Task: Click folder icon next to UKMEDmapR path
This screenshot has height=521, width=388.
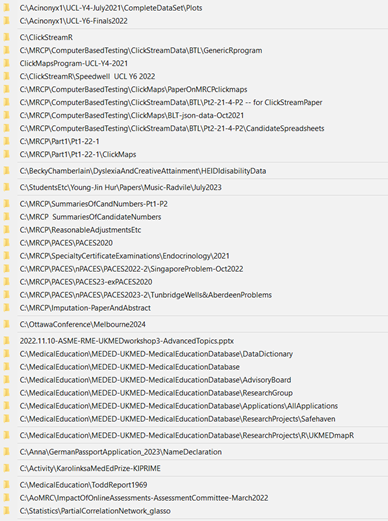Action: pos(6,435)
